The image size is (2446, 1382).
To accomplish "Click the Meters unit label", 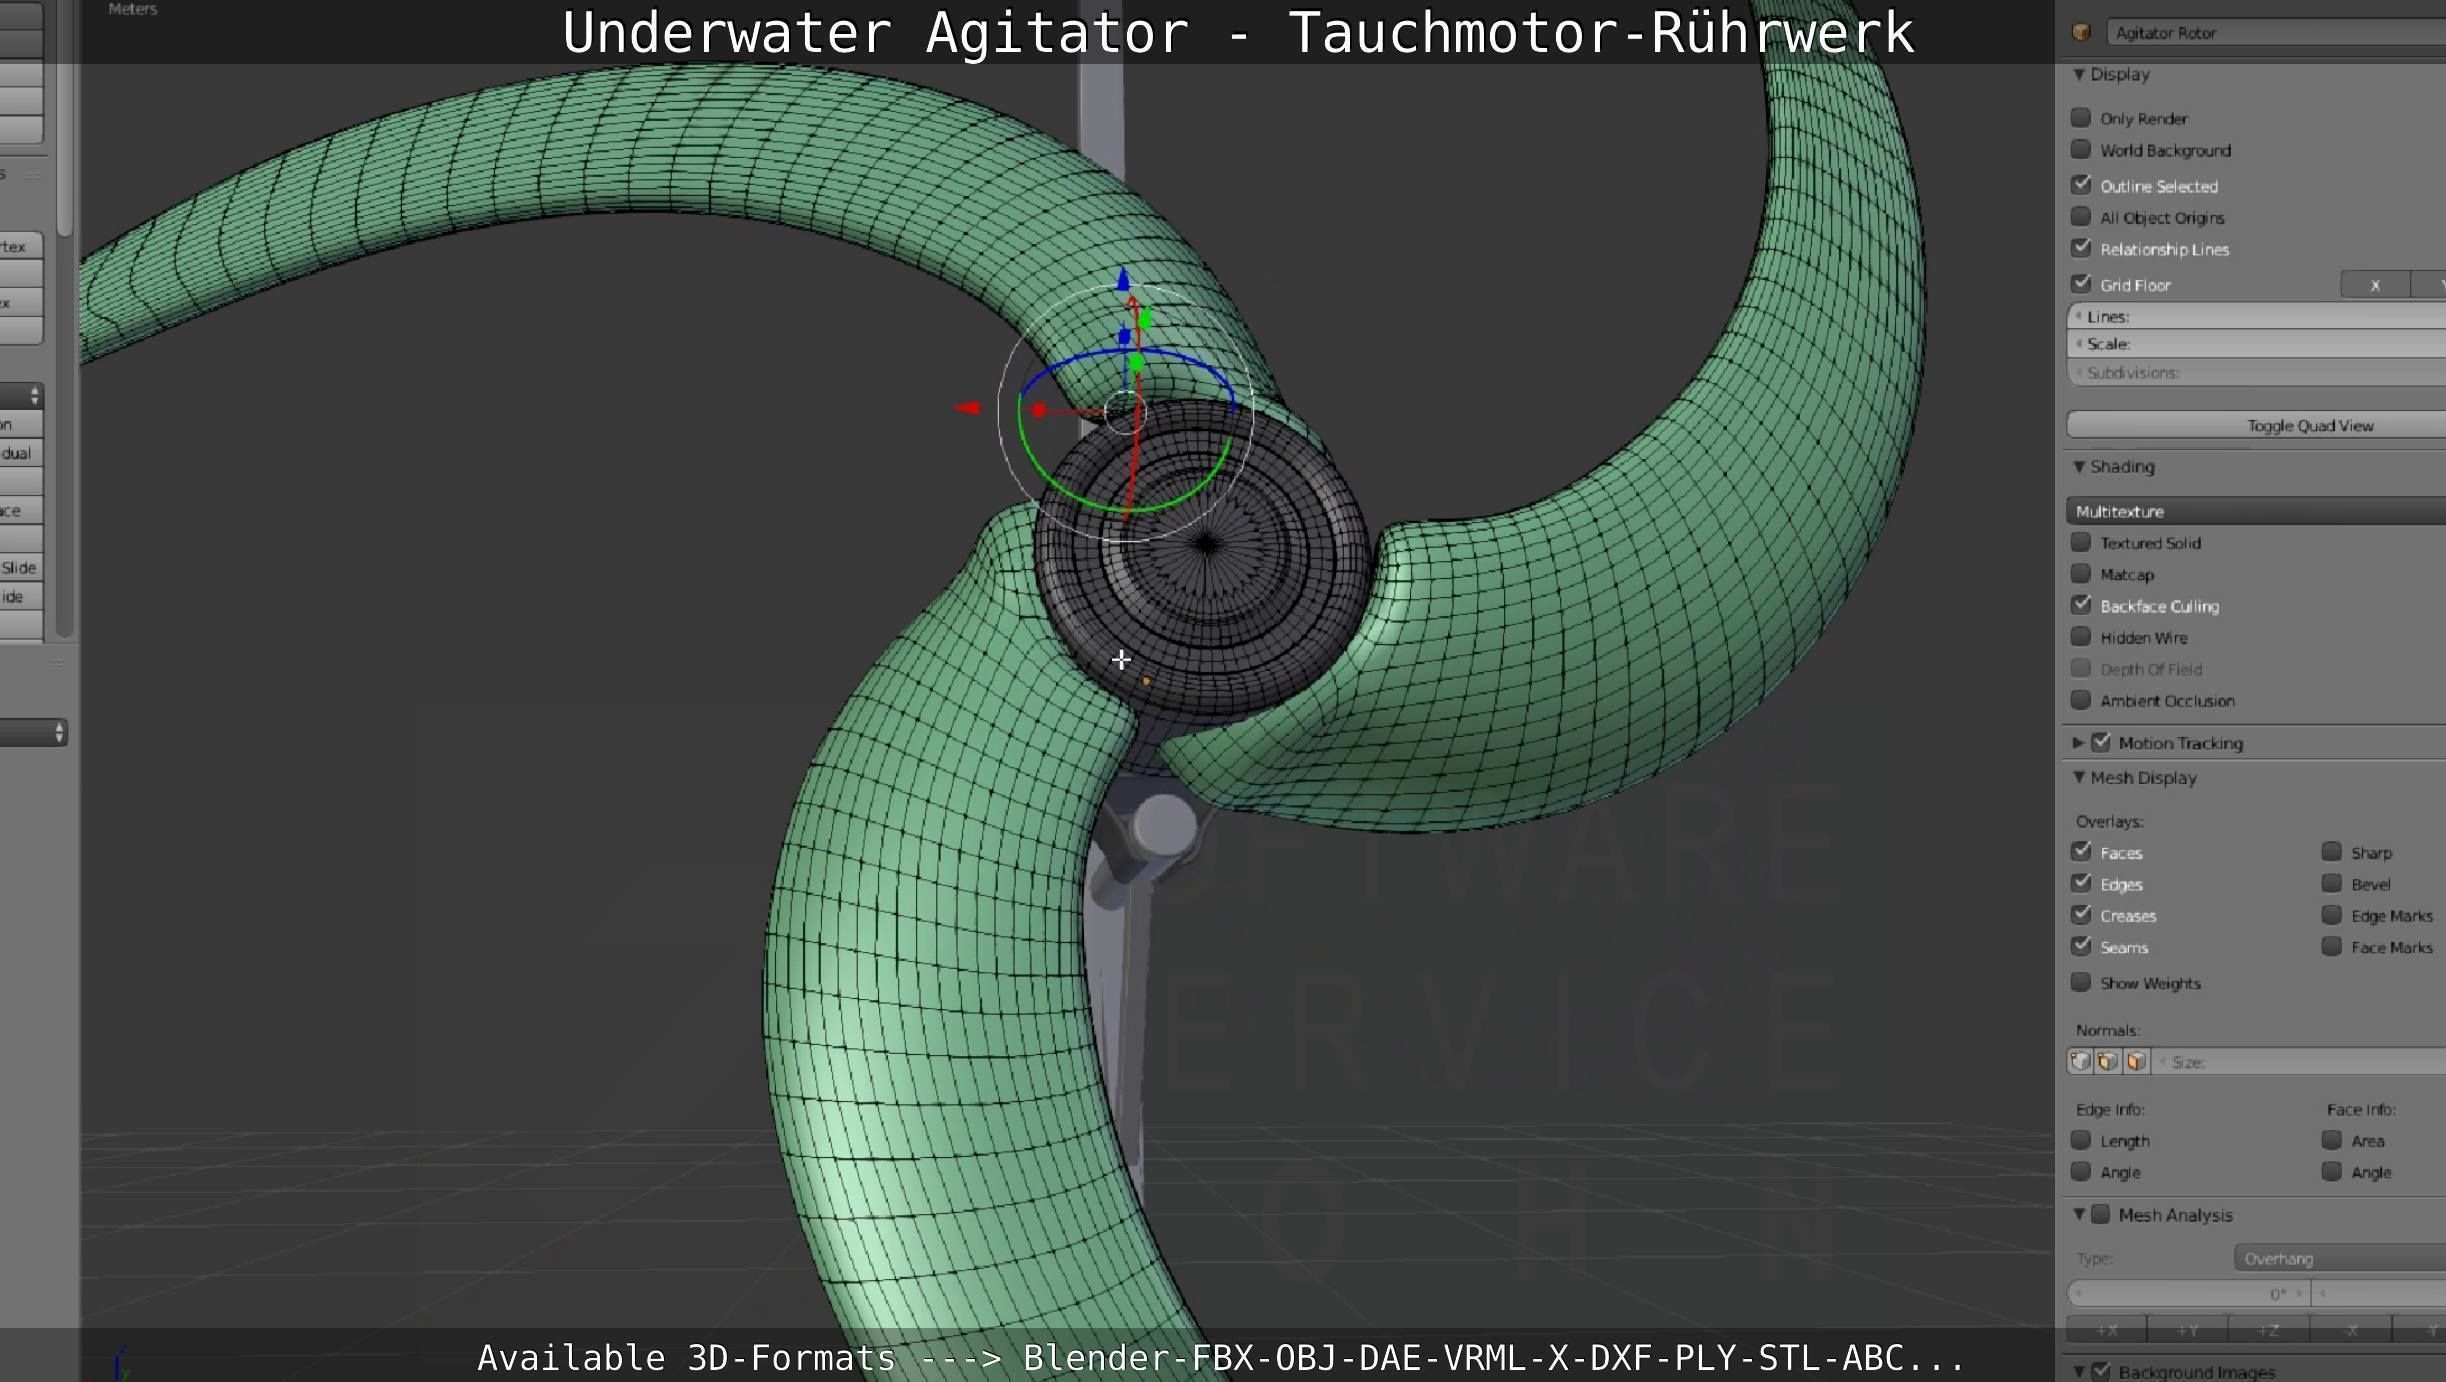I will tap(133, 9).
